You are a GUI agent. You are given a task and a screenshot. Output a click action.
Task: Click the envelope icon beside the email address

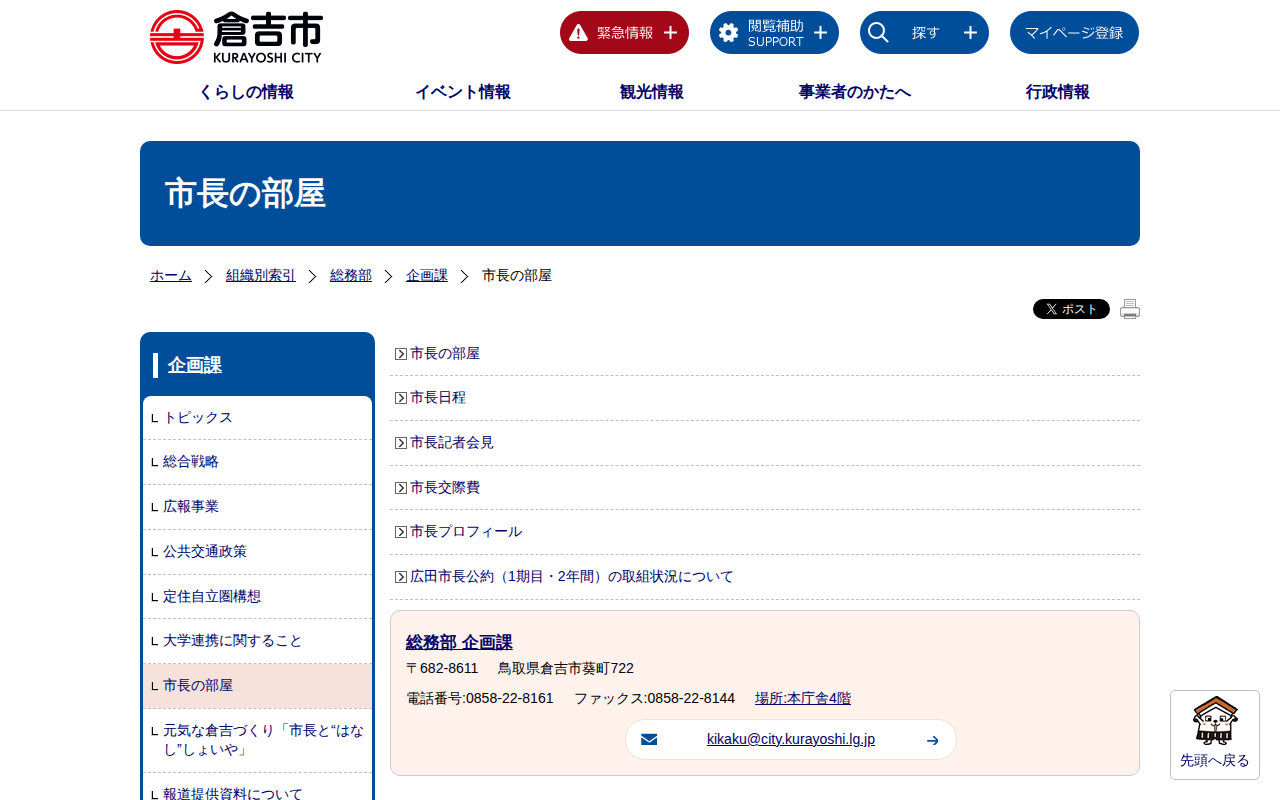649,740
